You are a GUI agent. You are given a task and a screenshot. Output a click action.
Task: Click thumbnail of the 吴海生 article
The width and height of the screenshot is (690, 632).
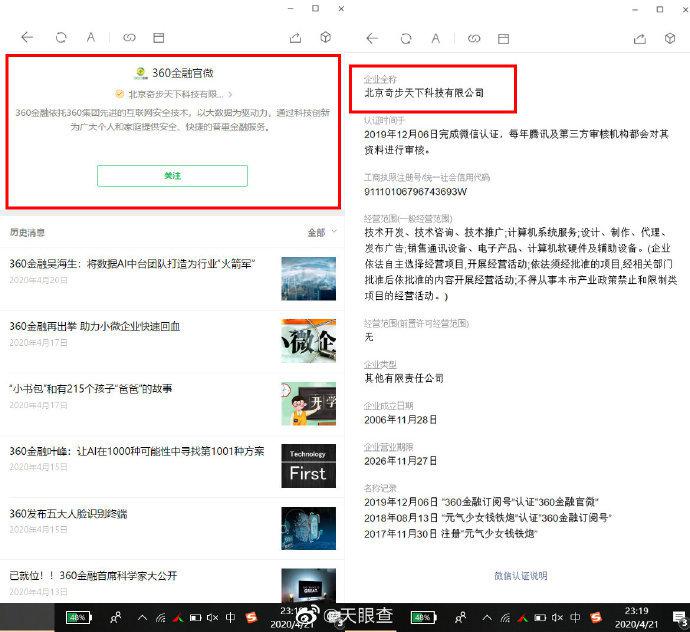(308, 279)
